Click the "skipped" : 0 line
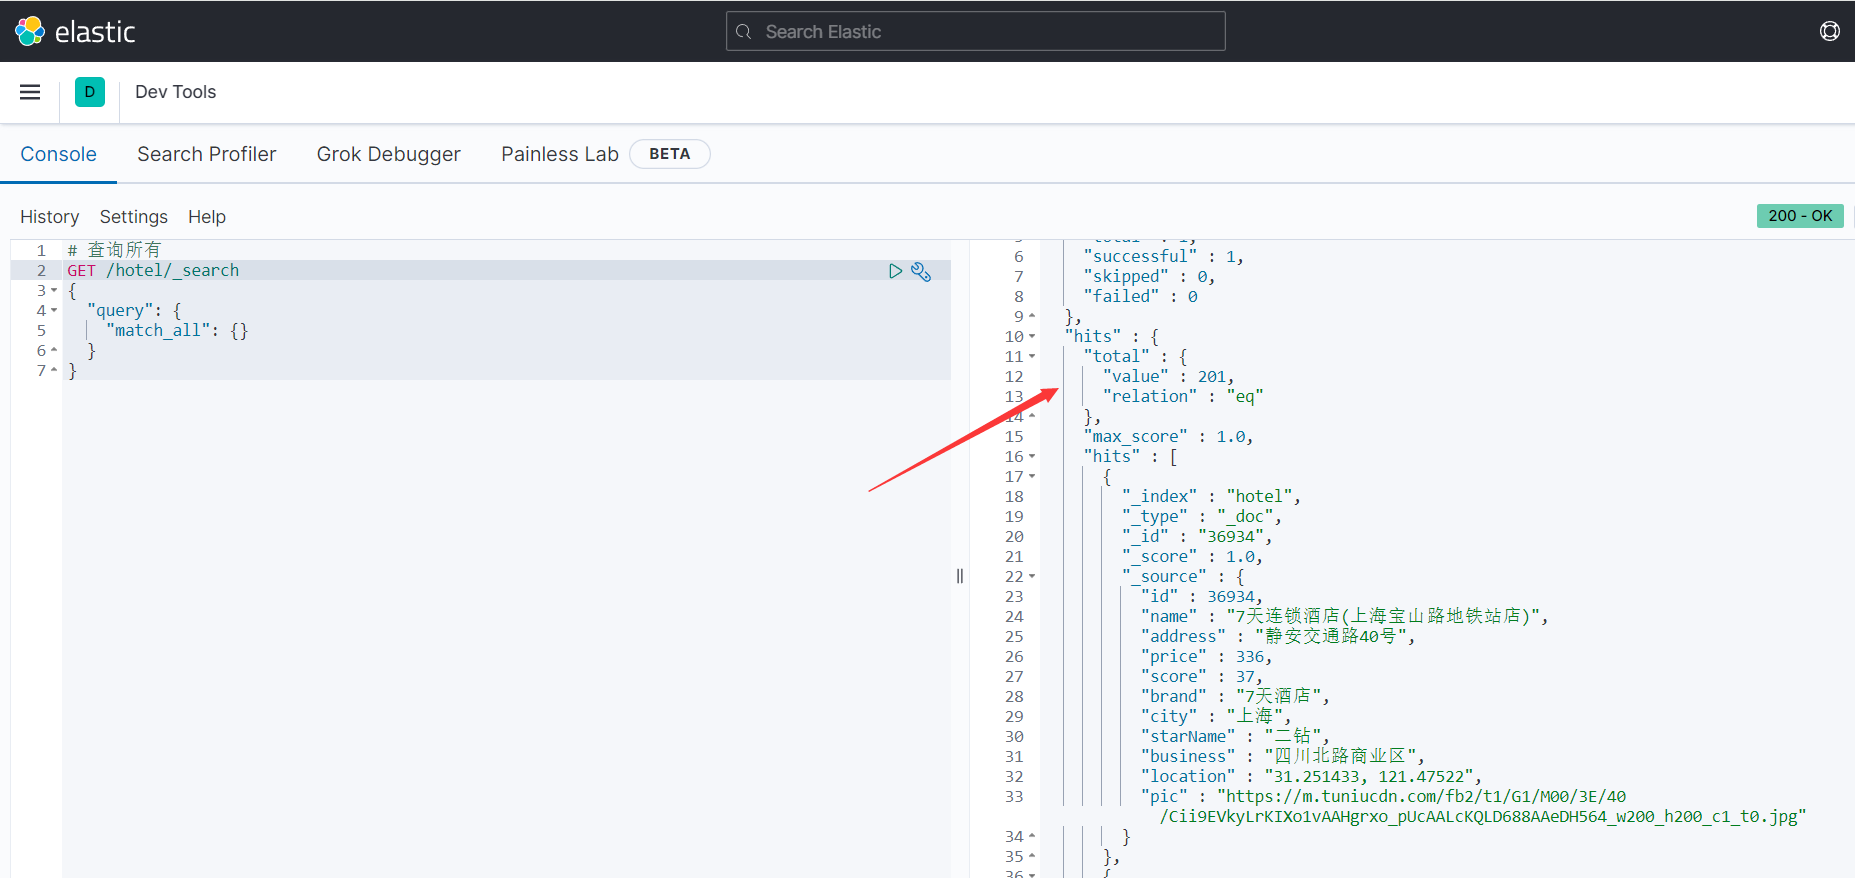The image size is (1855, 878). coord(1149,277)
